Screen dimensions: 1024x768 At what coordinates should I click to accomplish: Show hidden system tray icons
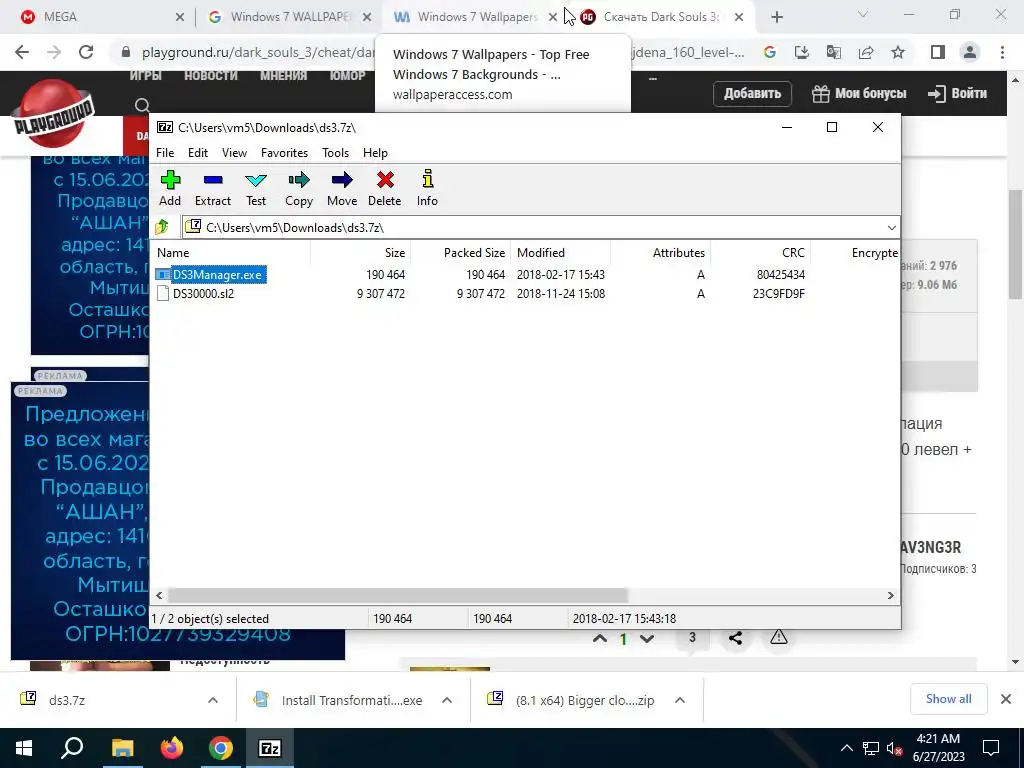pyautogui.click(x=846, y=748)
